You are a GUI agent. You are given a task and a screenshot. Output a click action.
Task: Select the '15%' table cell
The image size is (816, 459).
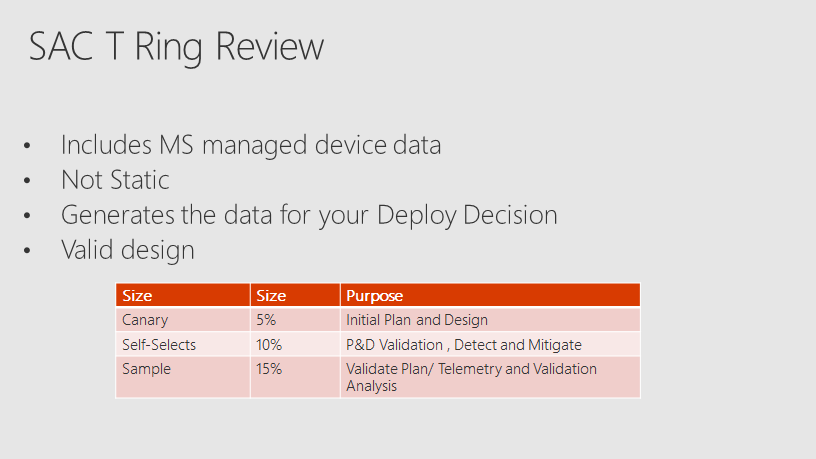(295, 377)
